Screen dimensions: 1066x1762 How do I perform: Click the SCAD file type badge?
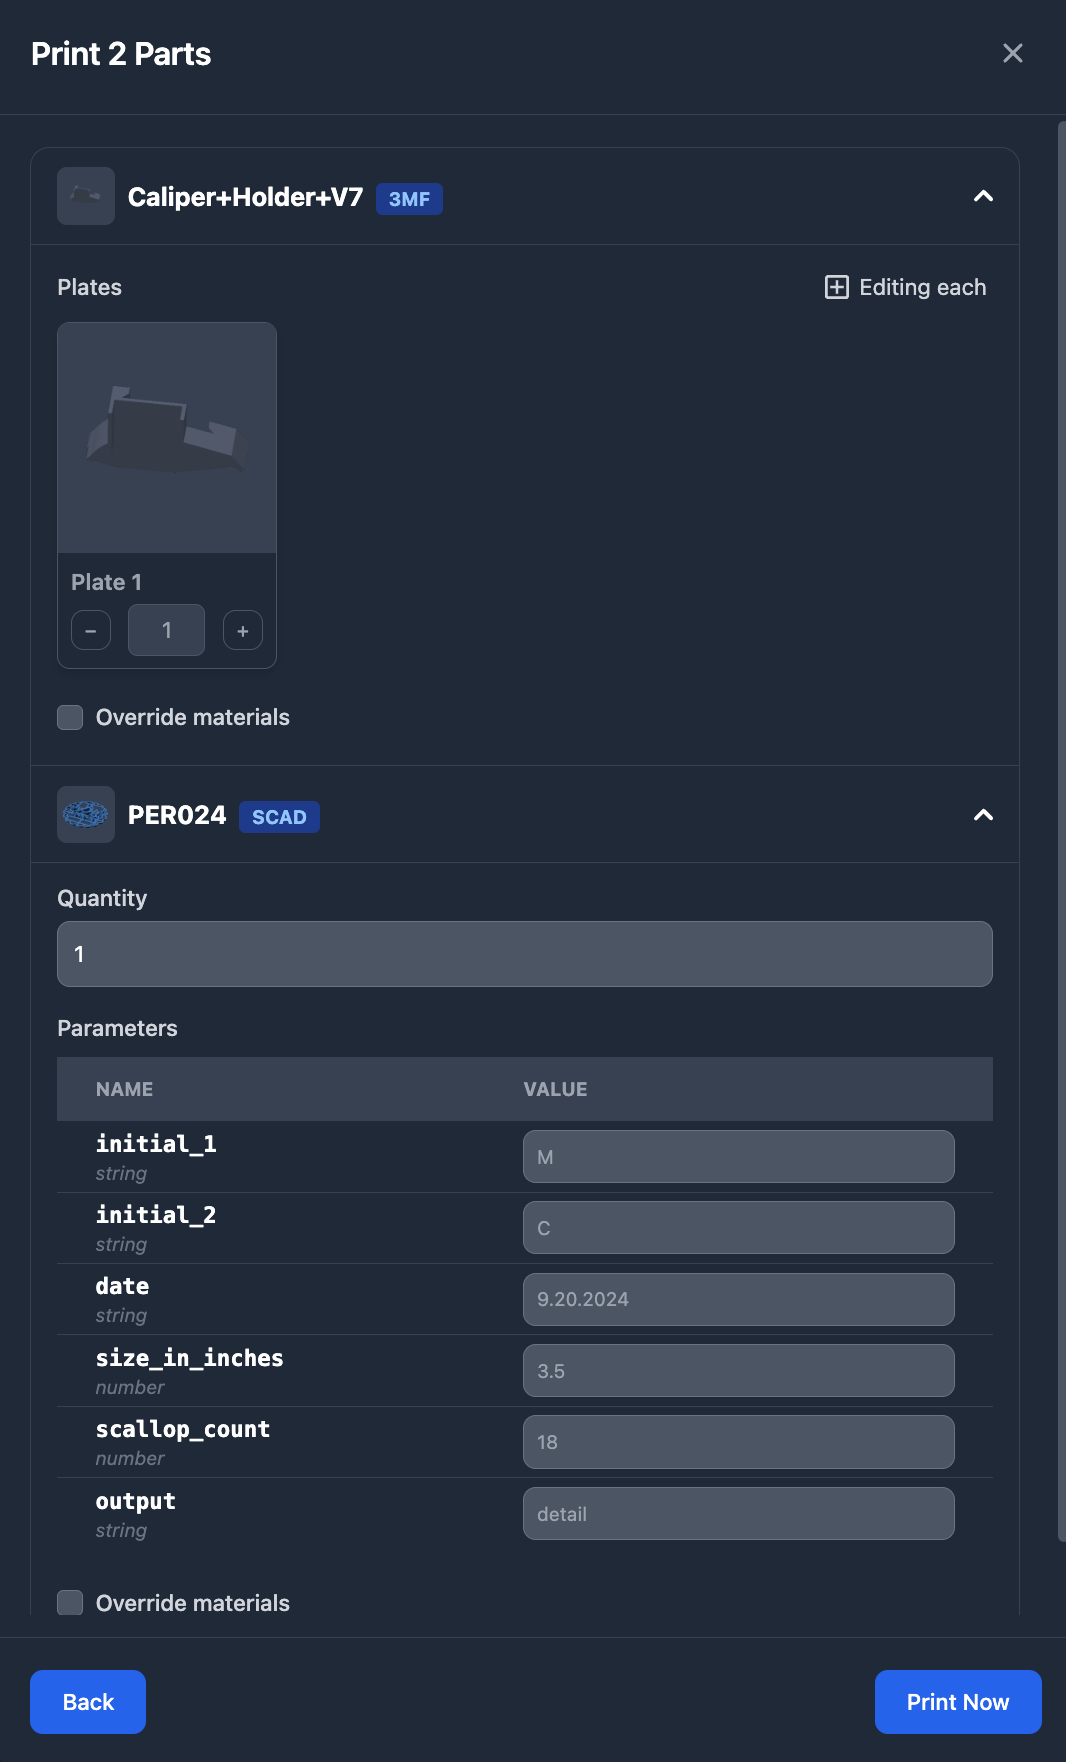(279, 817)
